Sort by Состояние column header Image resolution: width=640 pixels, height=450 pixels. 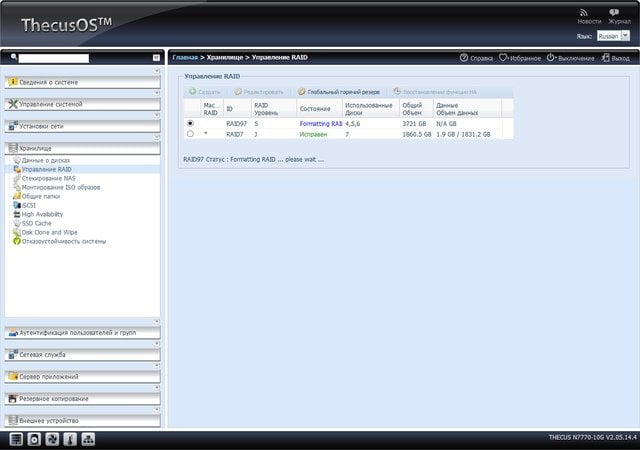[x=319, y=109]
